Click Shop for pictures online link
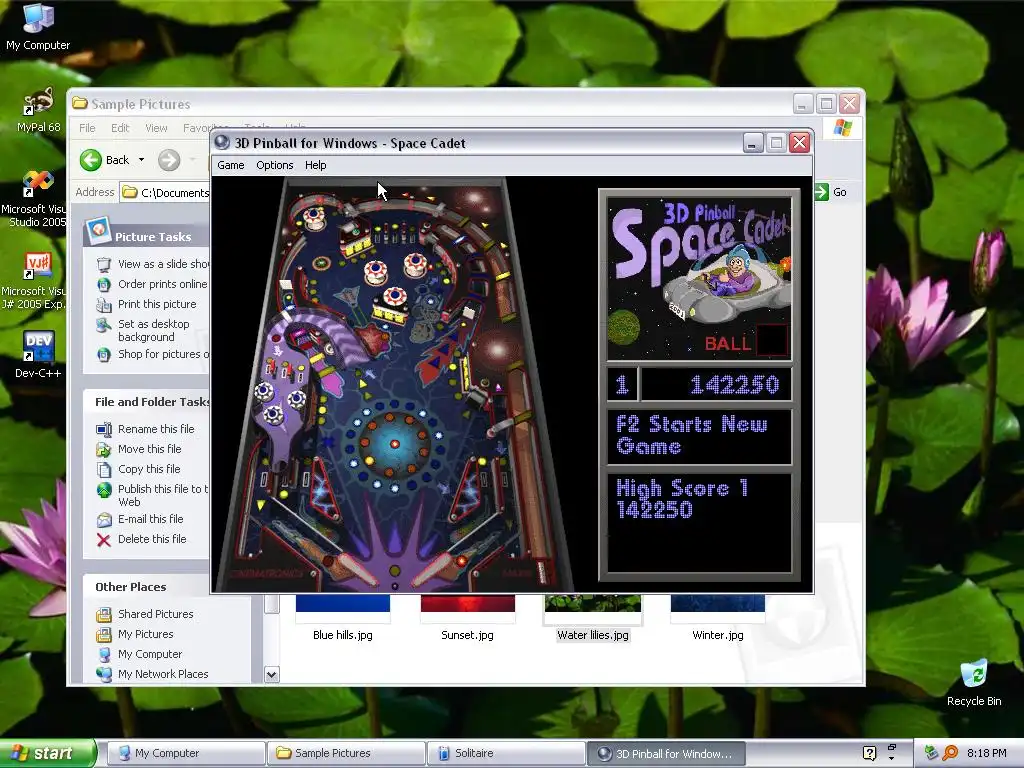The height and width of the screenshot is (768, 1024). click(x=163, y=354)
